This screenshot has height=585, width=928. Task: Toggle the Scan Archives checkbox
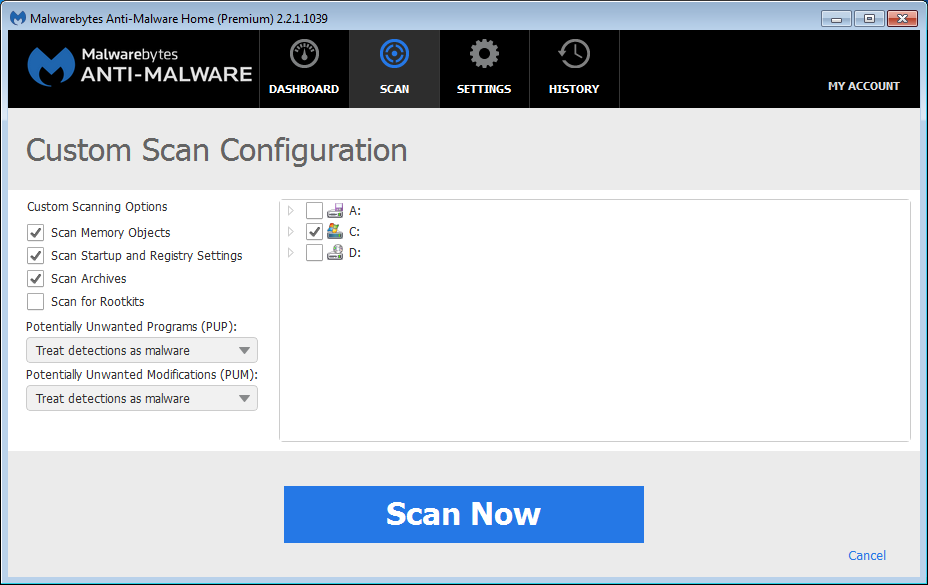(x=36, y=278)
